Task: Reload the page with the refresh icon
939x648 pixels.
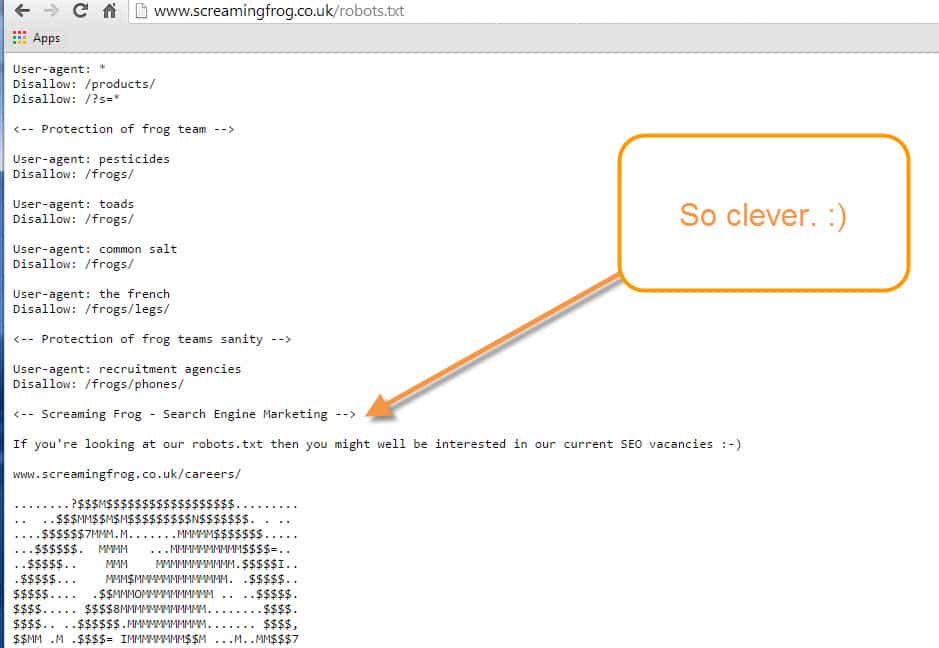Action: pyautogui.click(x=80, y=10)
